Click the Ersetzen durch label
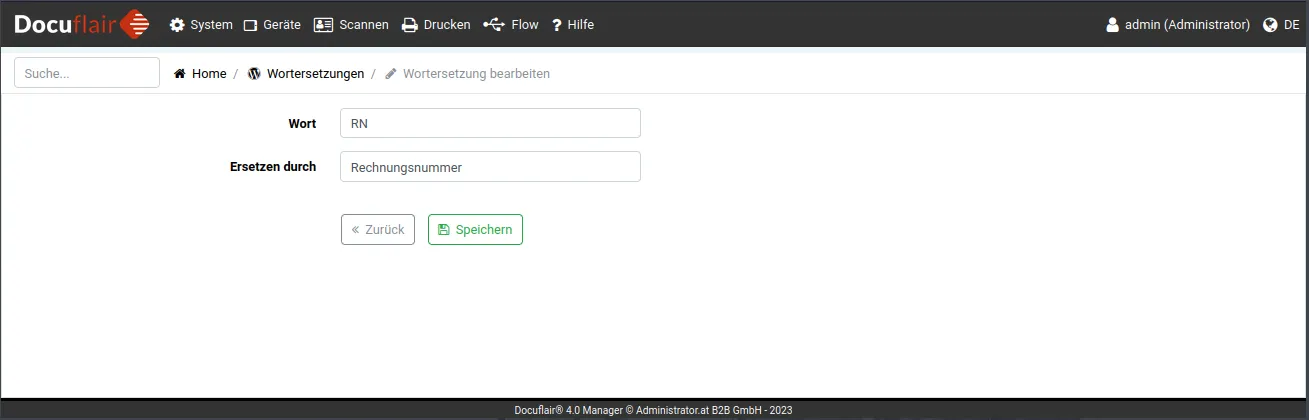Screen dimensions: 1309x420 tap(273, 167)
